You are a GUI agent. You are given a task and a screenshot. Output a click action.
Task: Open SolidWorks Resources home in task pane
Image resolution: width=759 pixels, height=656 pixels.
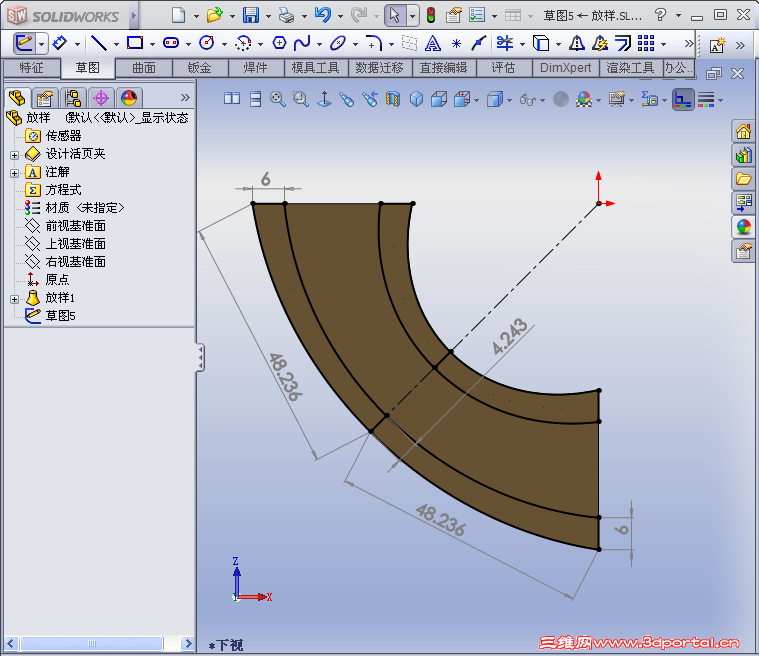[743, 131]
